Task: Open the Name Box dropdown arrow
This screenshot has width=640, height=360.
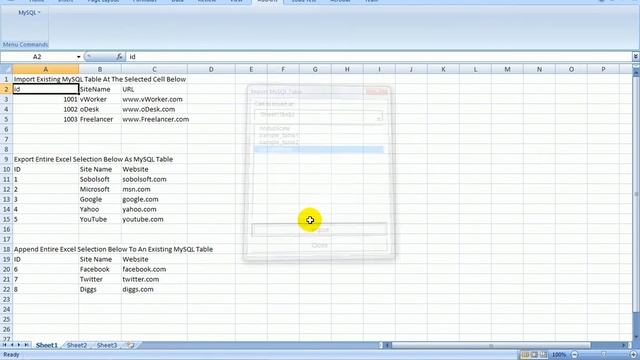Action: (x=78, y=57)
